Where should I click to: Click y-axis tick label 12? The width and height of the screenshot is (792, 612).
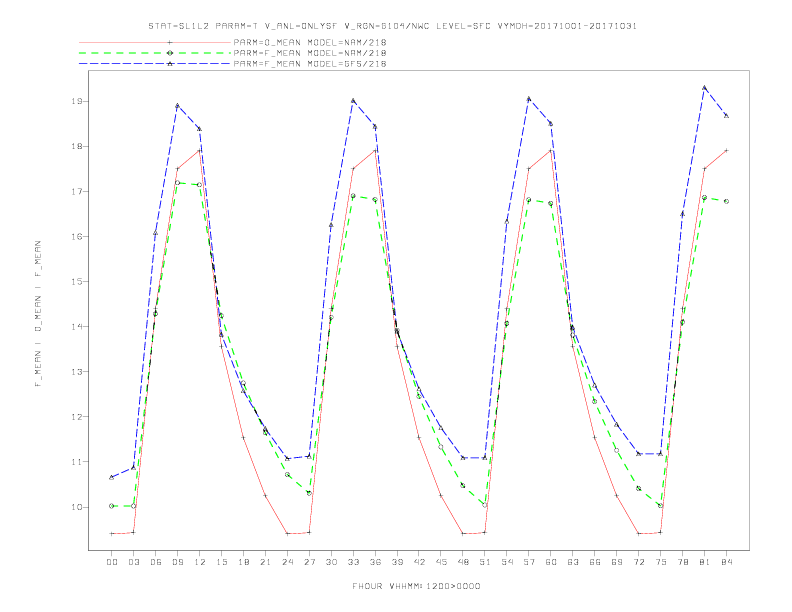tap(77, 417)
